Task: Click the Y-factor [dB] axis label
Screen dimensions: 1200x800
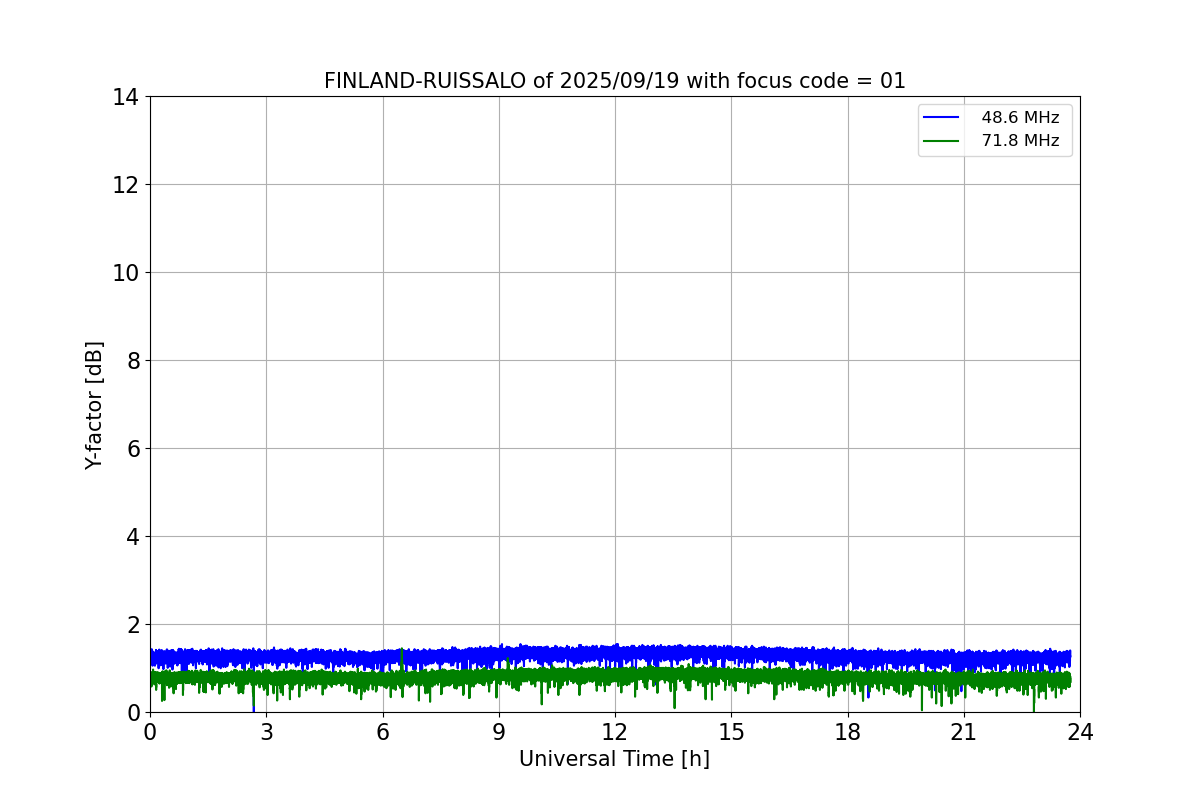Action: point(94,405)
